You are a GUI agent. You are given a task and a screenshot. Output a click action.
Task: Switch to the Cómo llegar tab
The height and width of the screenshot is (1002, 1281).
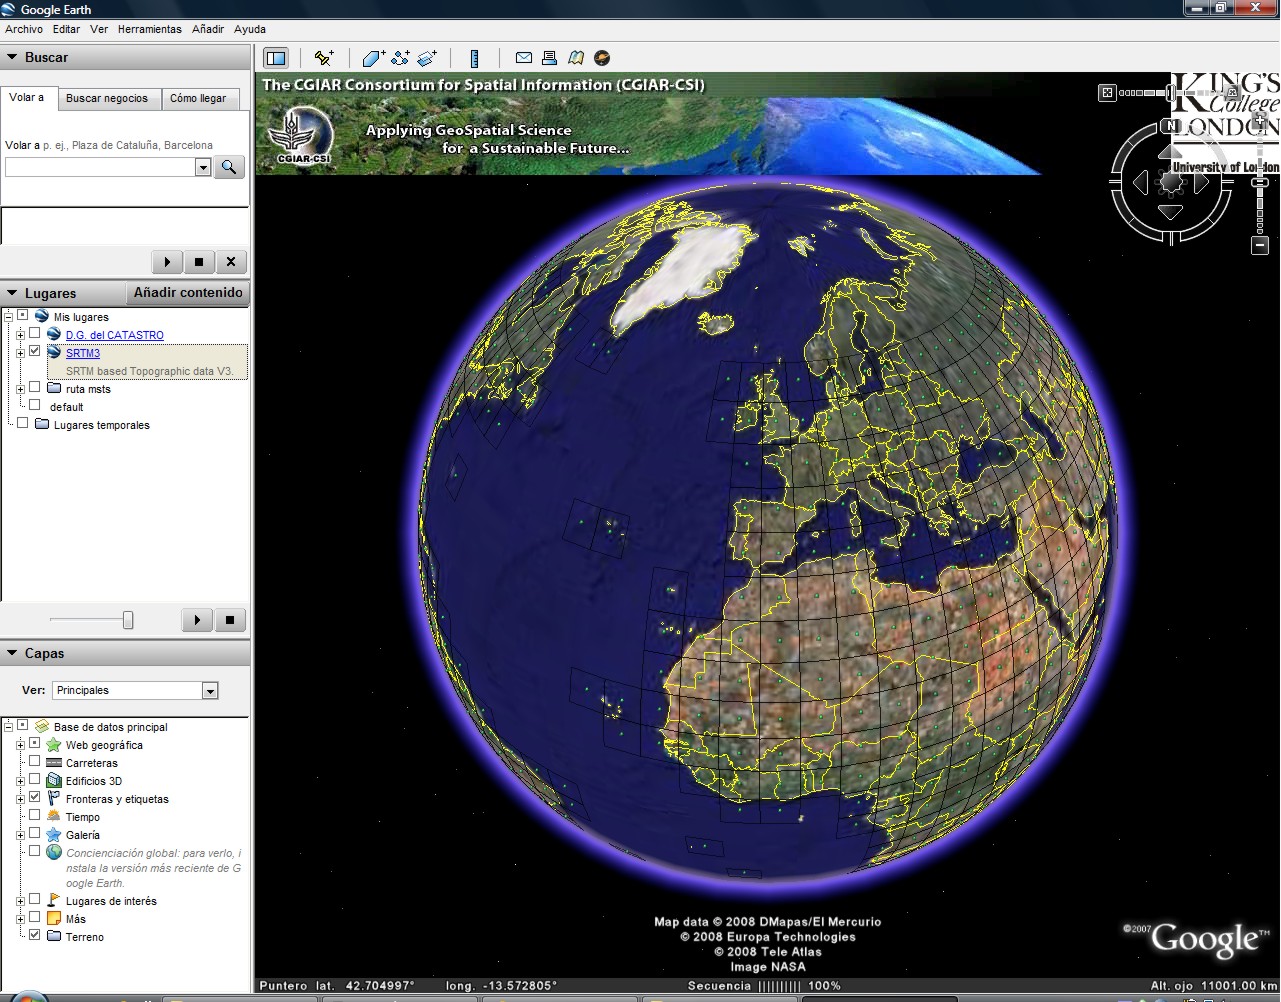click(198, 98)
